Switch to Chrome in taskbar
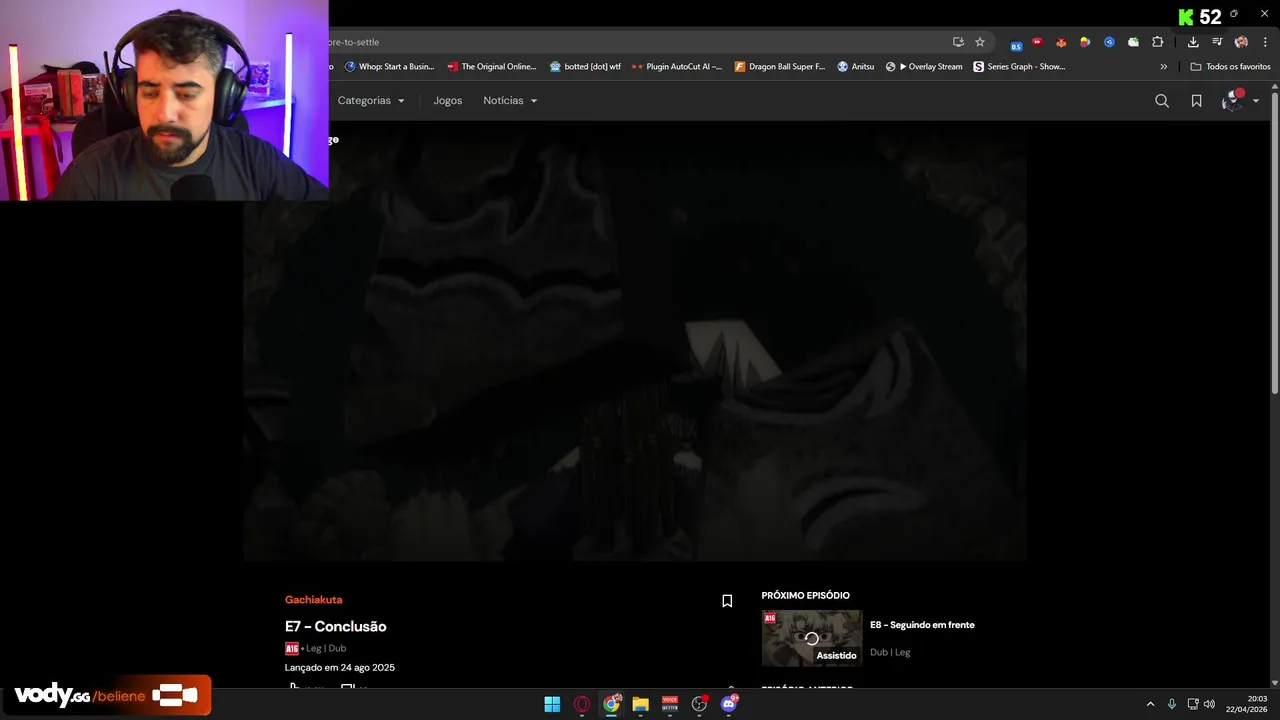 tap(611, 704)
